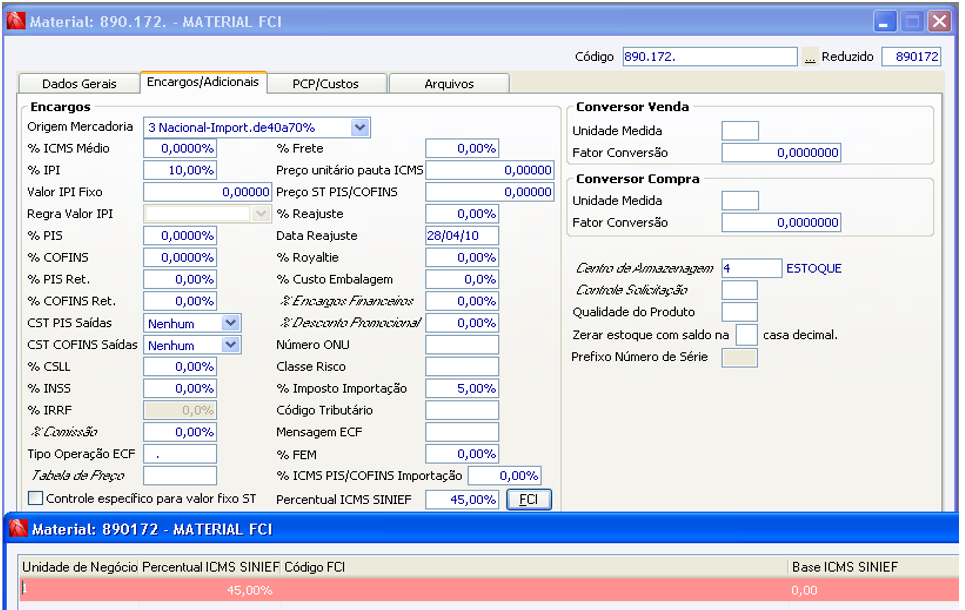Click the Regra Valor IPI dropdown arrow
The width and height of the screenshot is (965, 610).
[261, 214]
